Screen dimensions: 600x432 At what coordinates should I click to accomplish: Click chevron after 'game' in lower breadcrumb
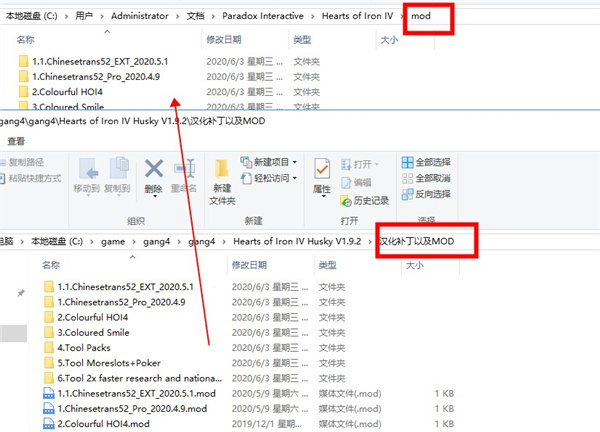pyautogui.click(x=134, y=242)
